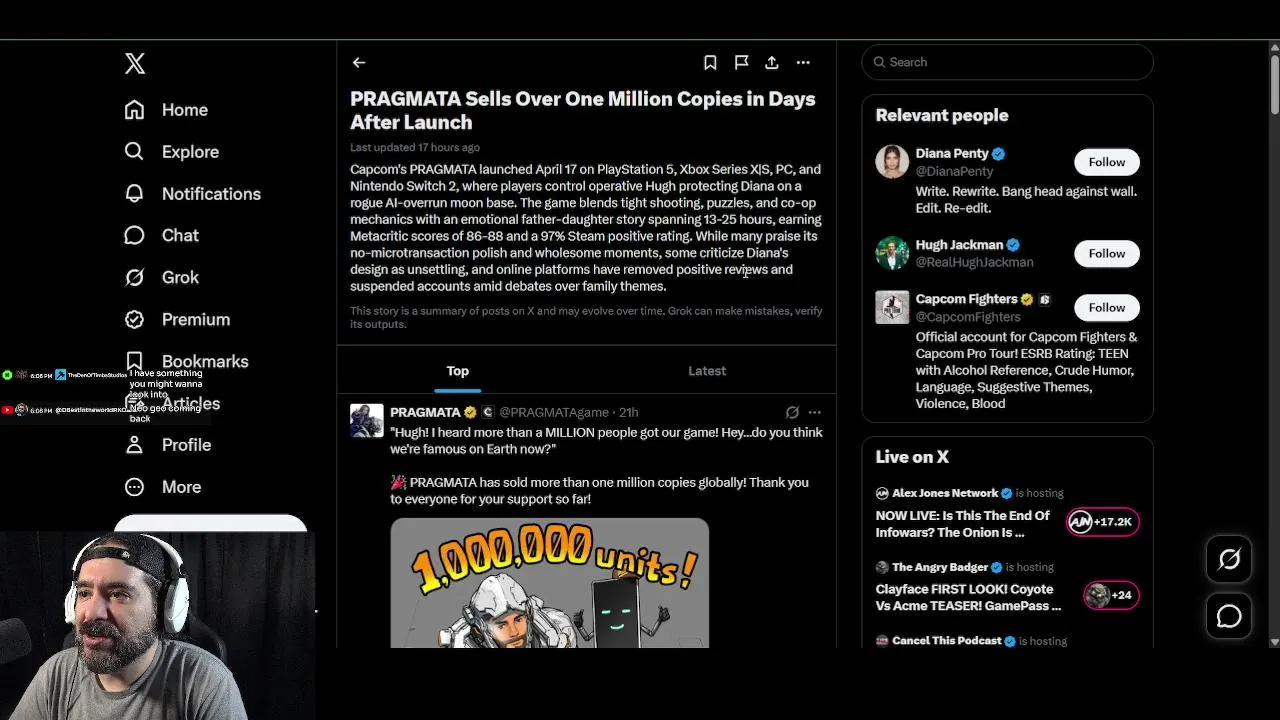Open story options three-dot menu
The image size is (1280, 720).
pos(803,62)
